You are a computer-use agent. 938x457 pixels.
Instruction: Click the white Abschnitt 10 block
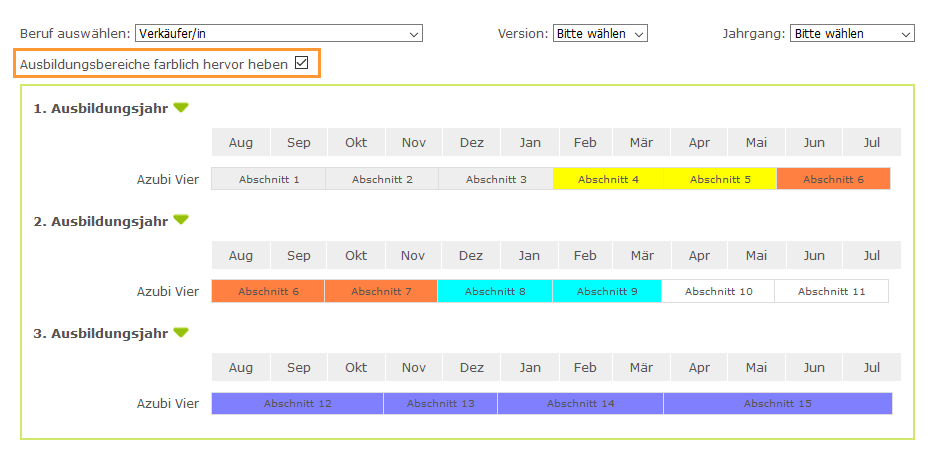pos(718,292)
